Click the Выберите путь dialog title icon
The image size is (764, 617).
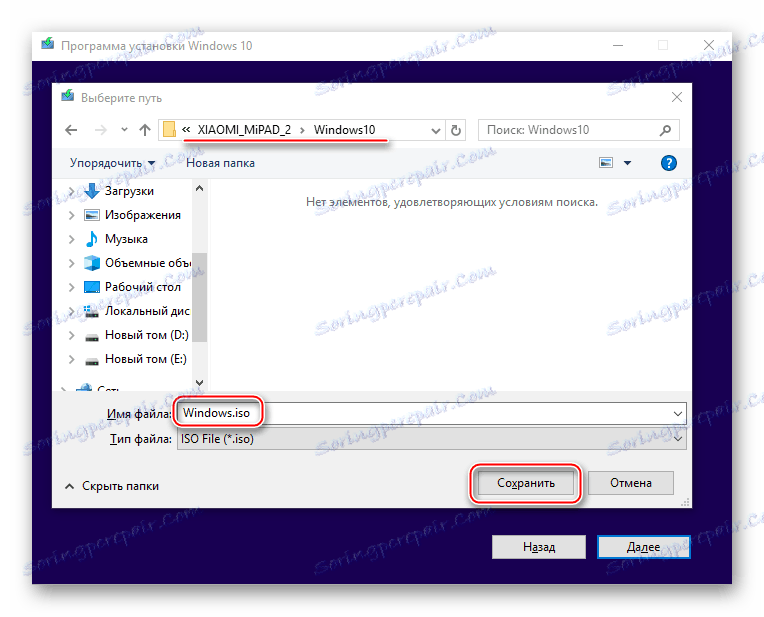click(x=68, y=96)
